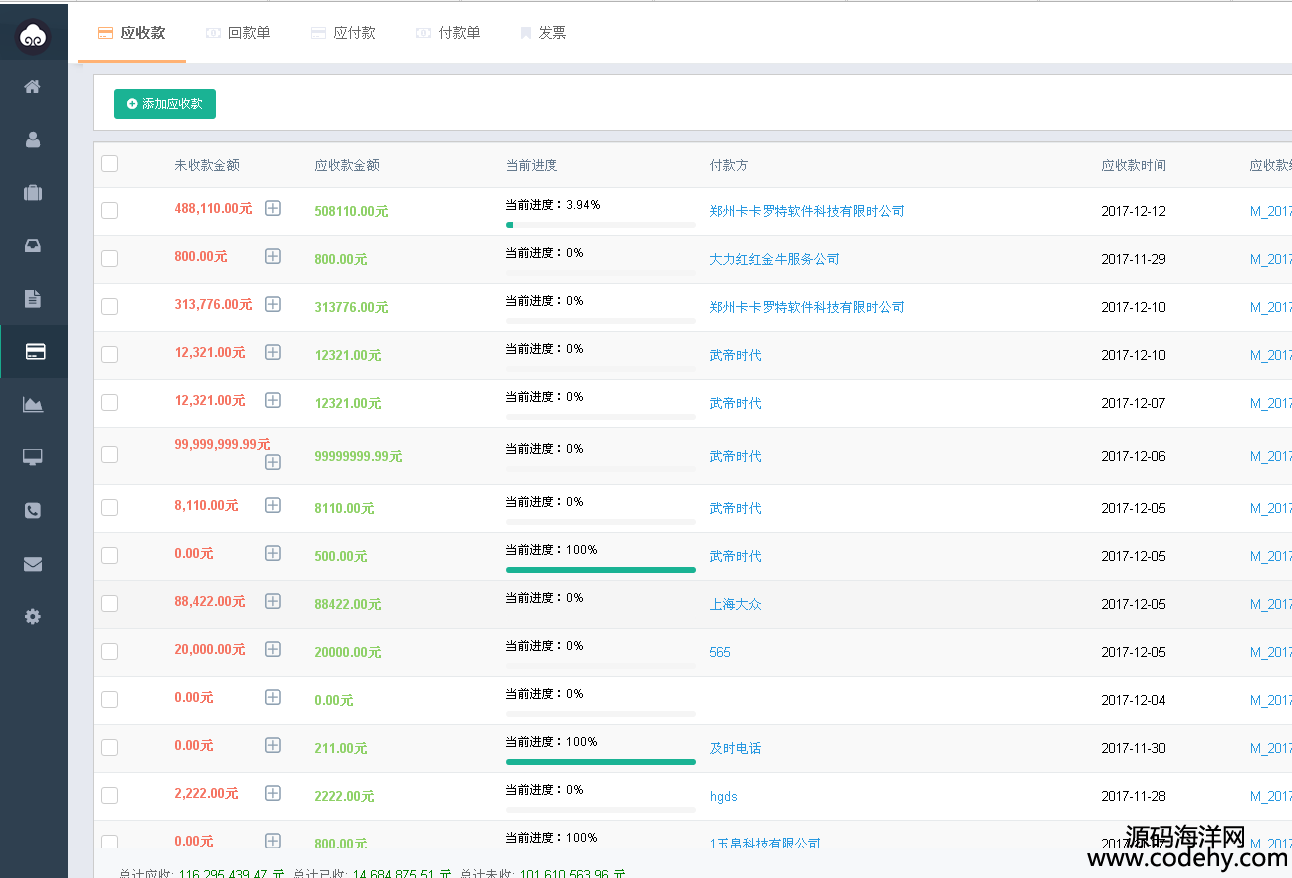
Task: Select the date 2017-11-29 cell
Action: (1134, 259)
